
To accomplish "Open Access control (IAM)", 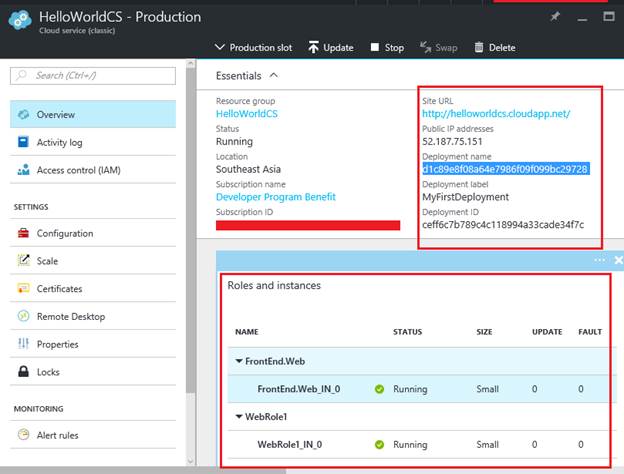I will [93, 170].
